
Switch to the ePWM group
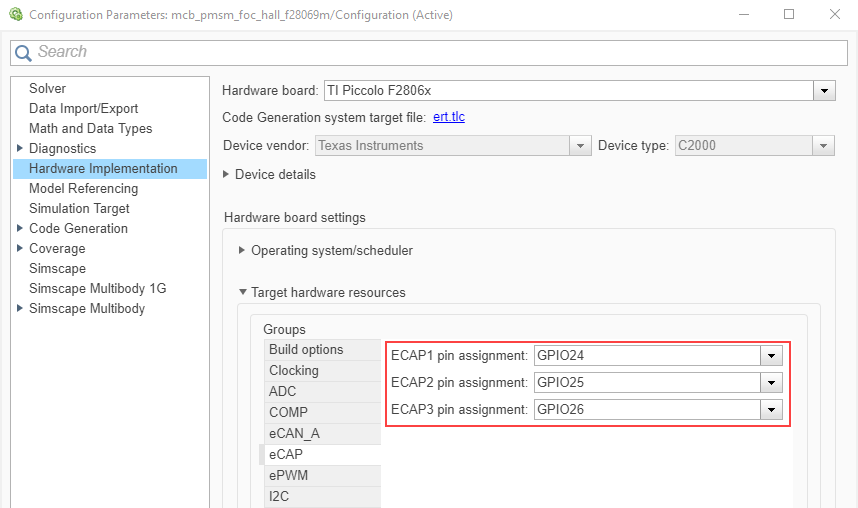tap(288, 475)
